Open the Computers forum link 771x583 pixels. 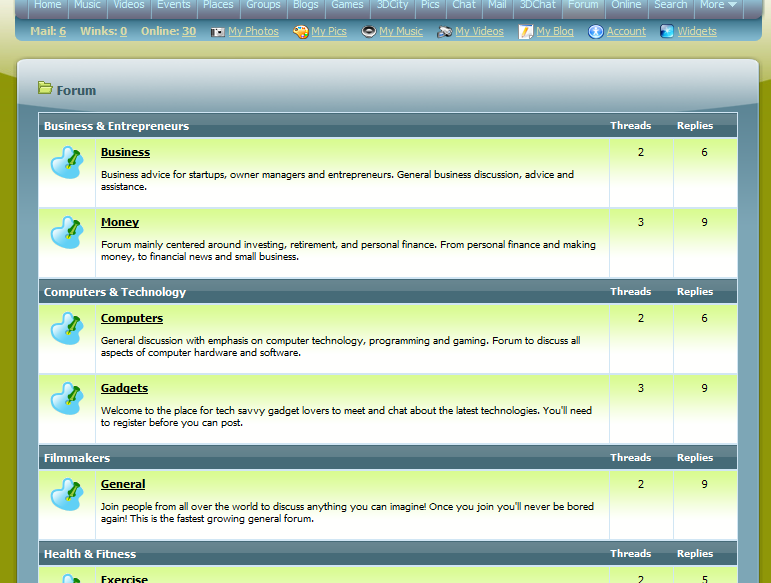132,318
